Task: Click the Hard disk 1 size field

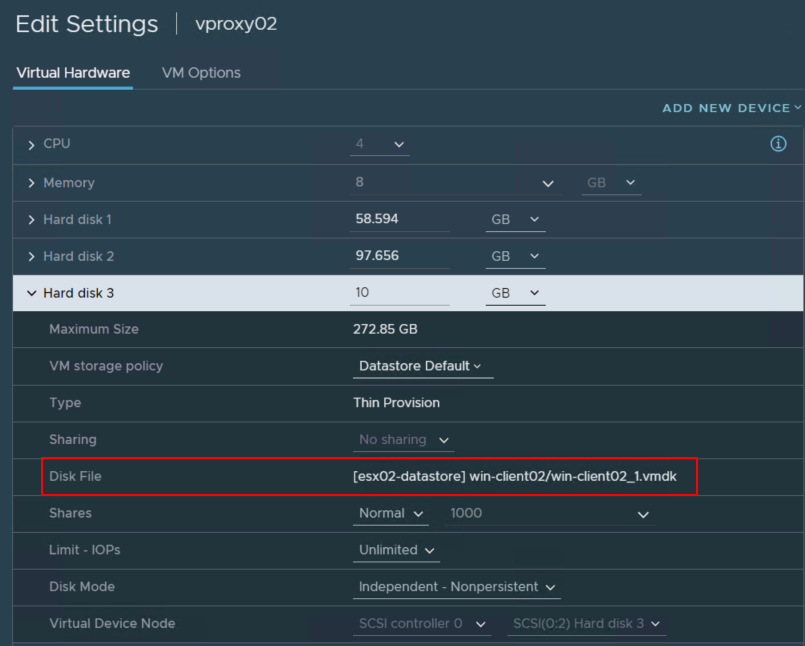Action: click(400, 220)
